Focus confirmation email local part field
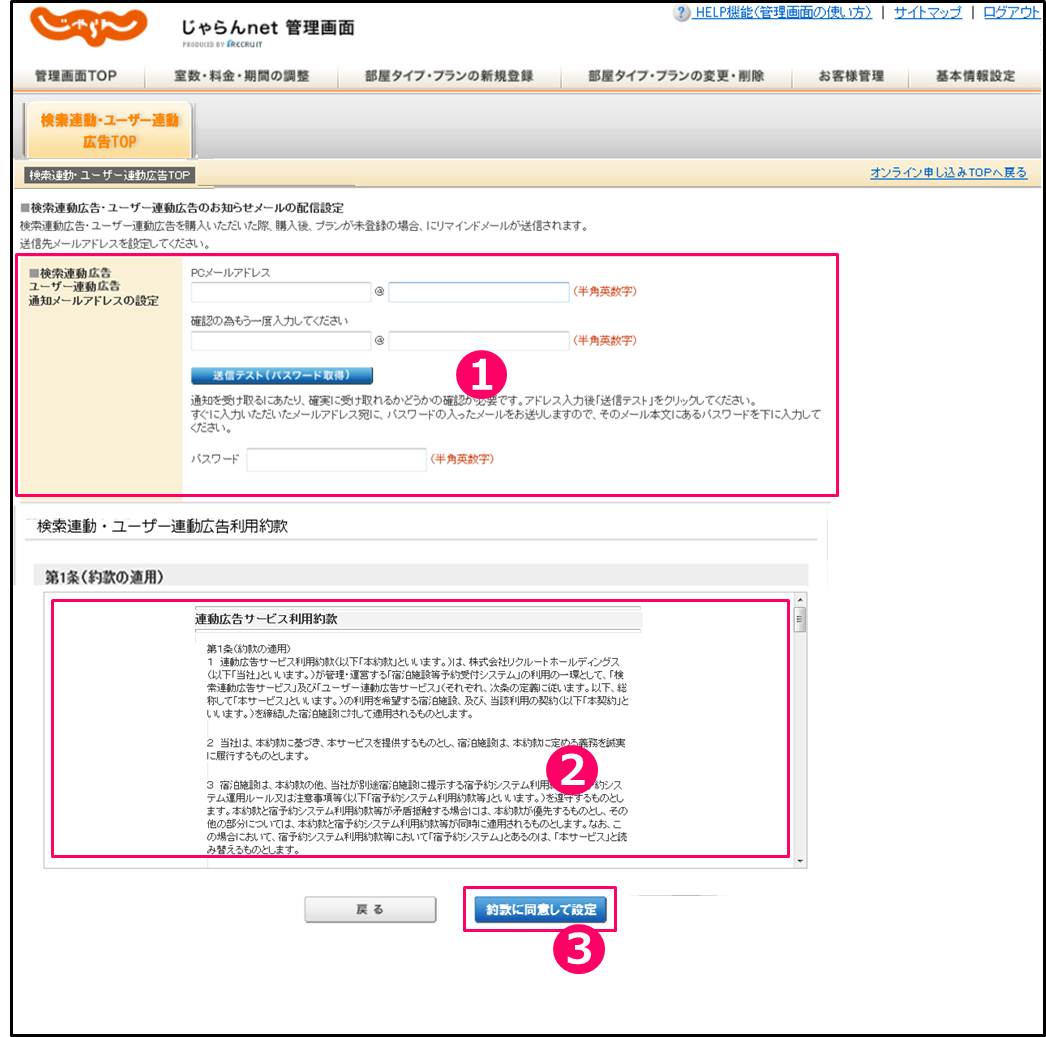This screenshot has width=1046, height=1037. click(280, 341)
